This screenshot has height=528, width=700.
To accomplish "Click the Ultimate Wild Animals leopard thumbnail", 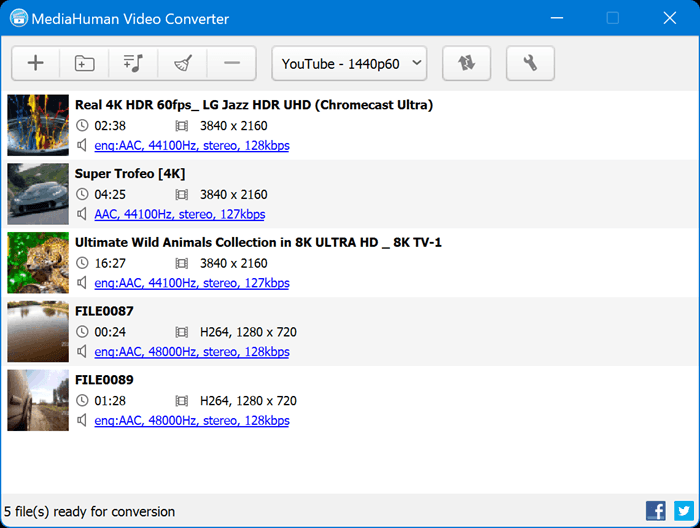I will click(x=38, y=263).
